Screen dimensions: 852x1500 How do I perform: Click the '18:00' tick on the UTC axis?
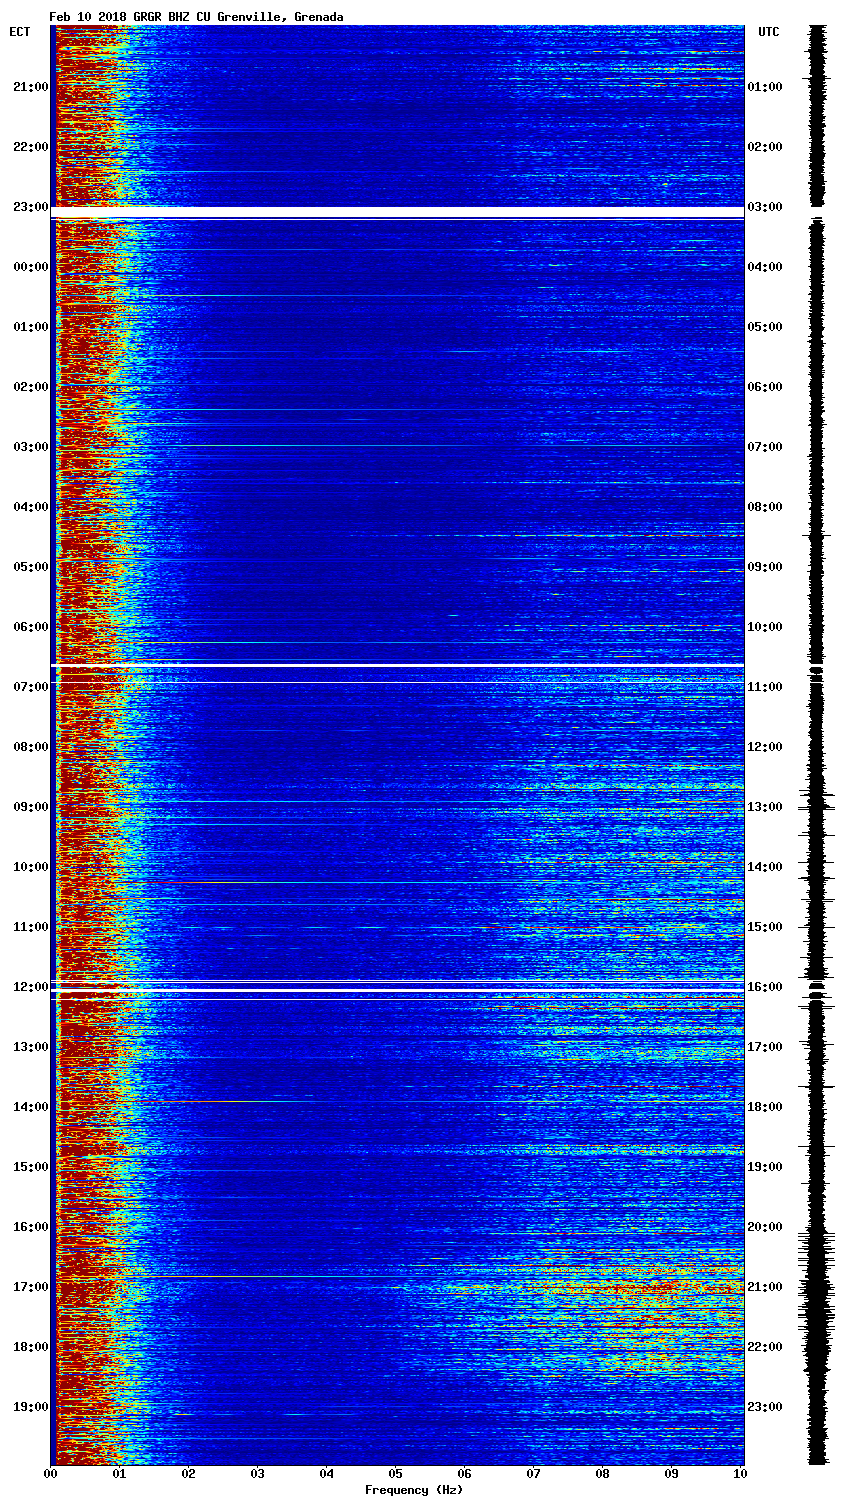pyautogui.click(x=765, y=1107)
